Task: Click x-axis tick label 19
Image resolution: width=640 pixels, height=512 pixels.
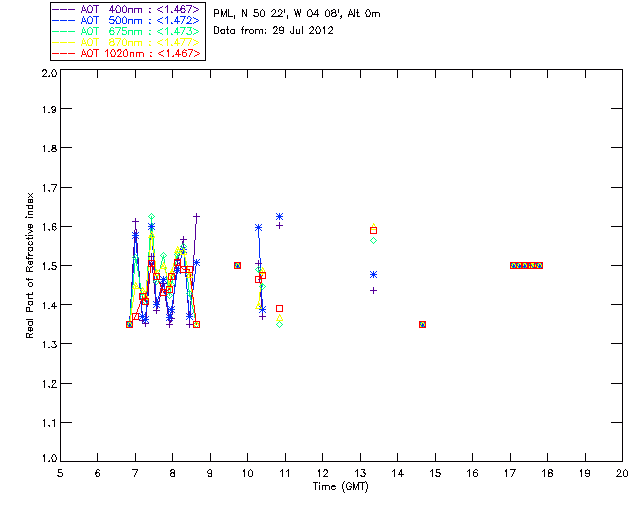Action: 585,473
